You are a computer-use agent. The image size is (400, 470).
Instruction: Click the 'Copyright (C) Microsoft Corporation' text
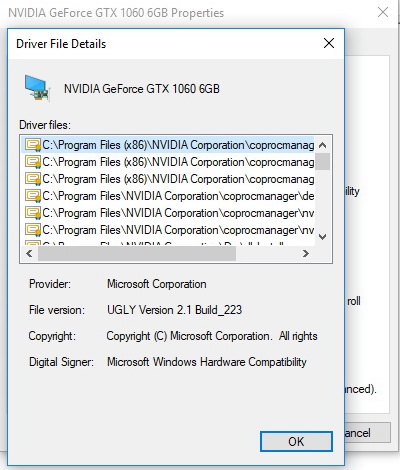coord(212,336)
